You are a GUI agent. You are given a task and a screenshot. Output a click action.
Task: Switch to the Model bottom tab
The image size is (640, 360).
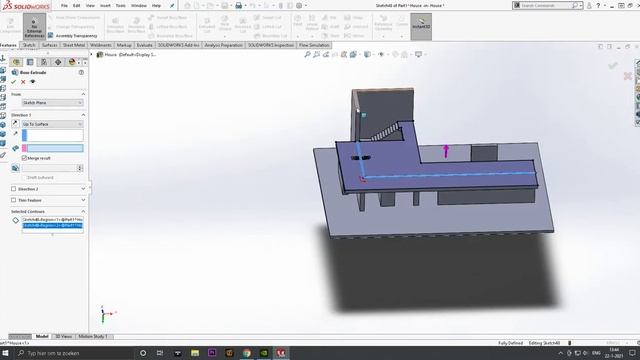(x=42, y=336)
